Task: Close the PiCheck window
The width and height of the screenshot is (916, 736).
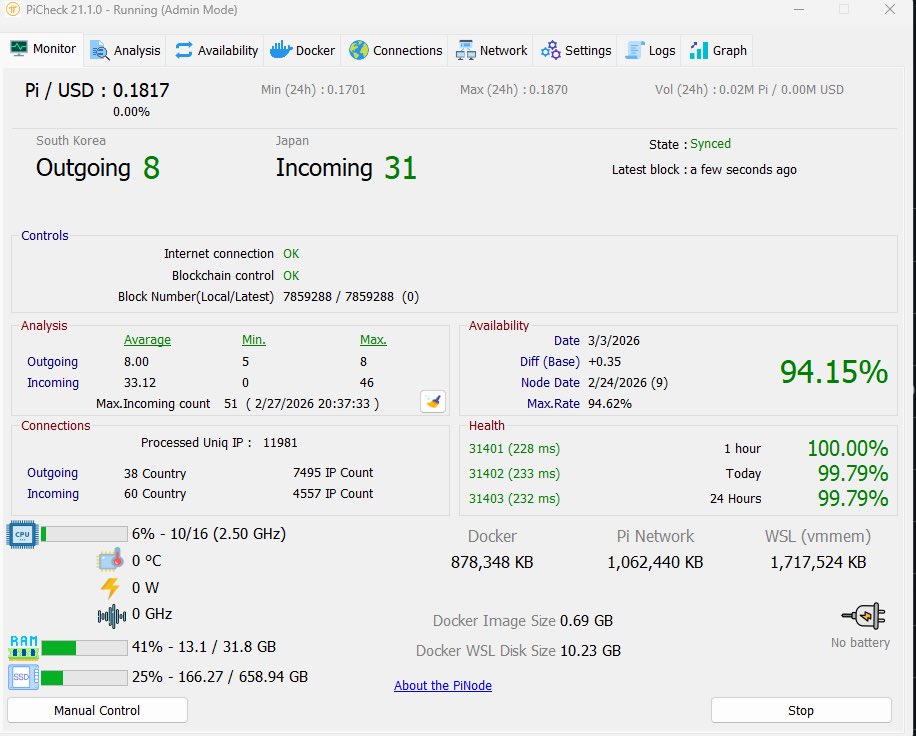Action: pyautogui.click(x=890, y=10)
